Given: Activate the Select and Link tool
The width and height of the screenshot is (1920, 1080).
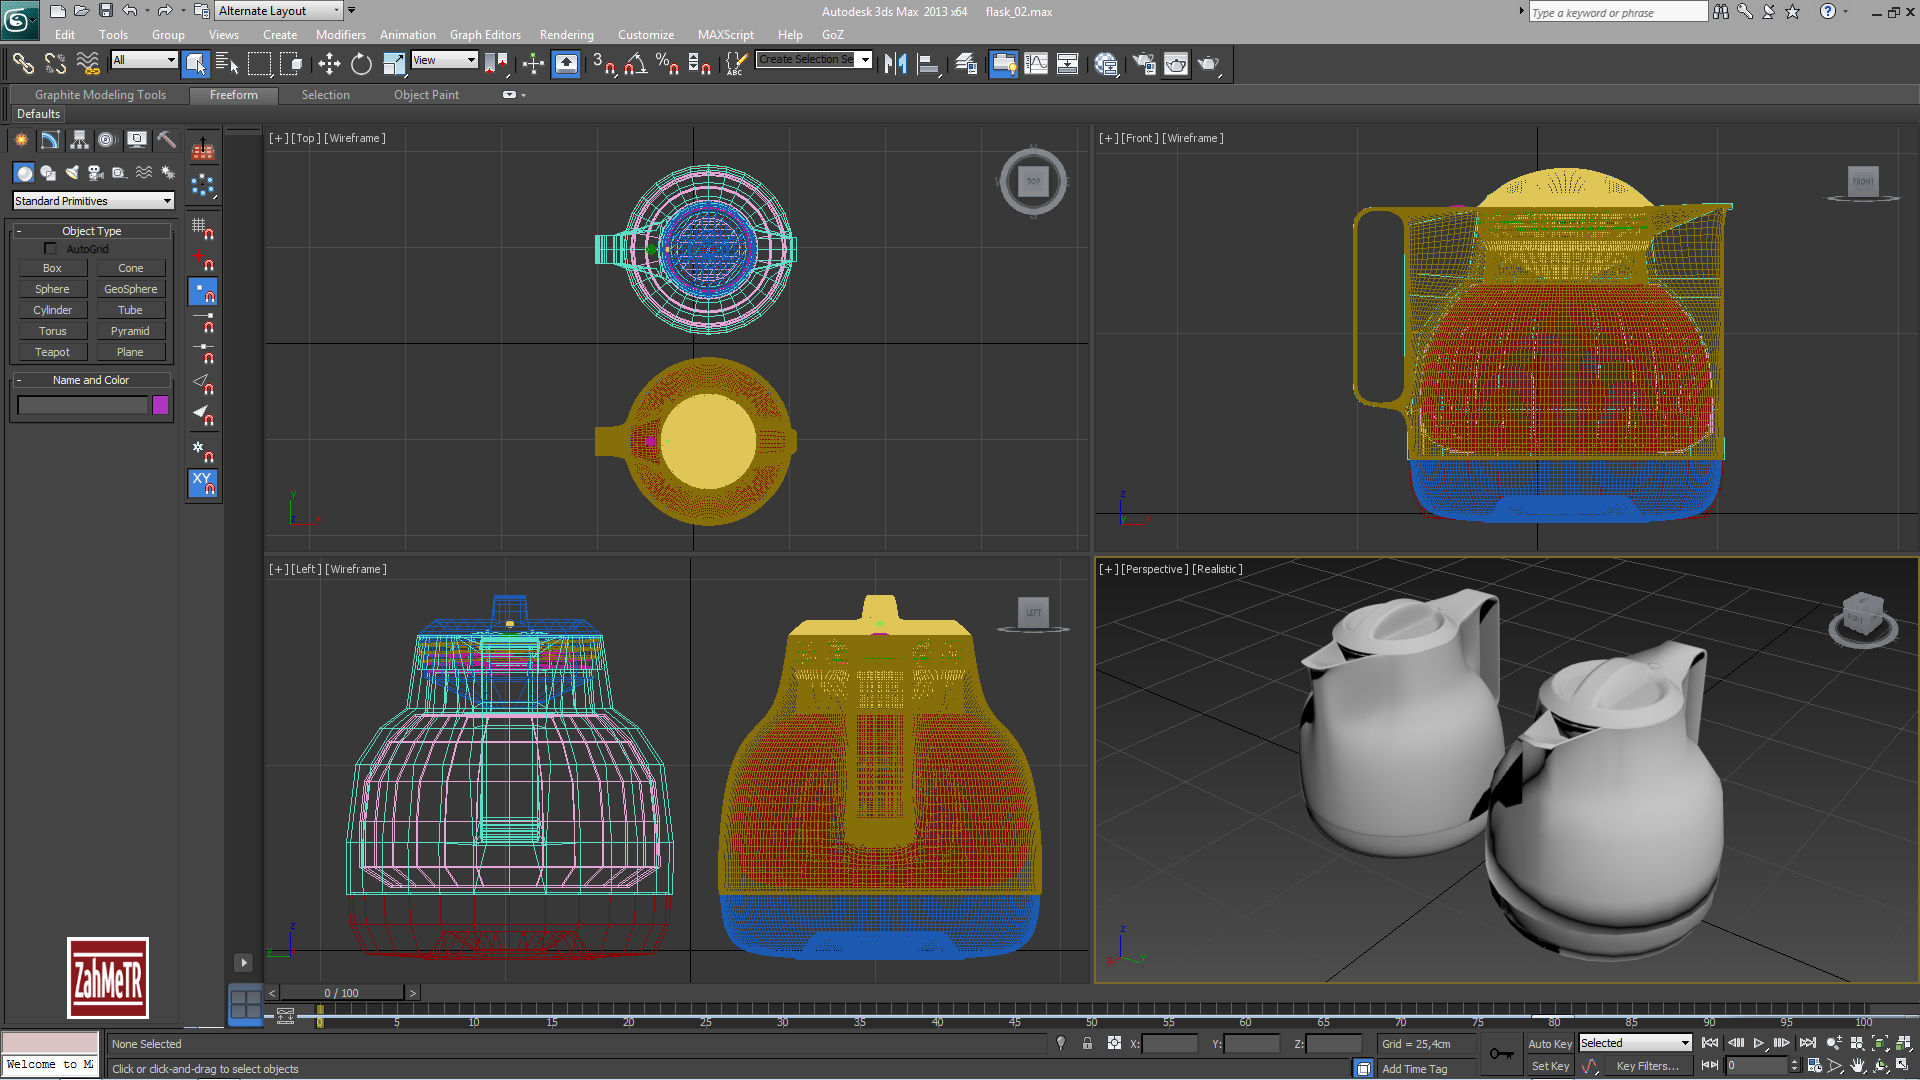Looking at the screenshot, I should [23, 64].
